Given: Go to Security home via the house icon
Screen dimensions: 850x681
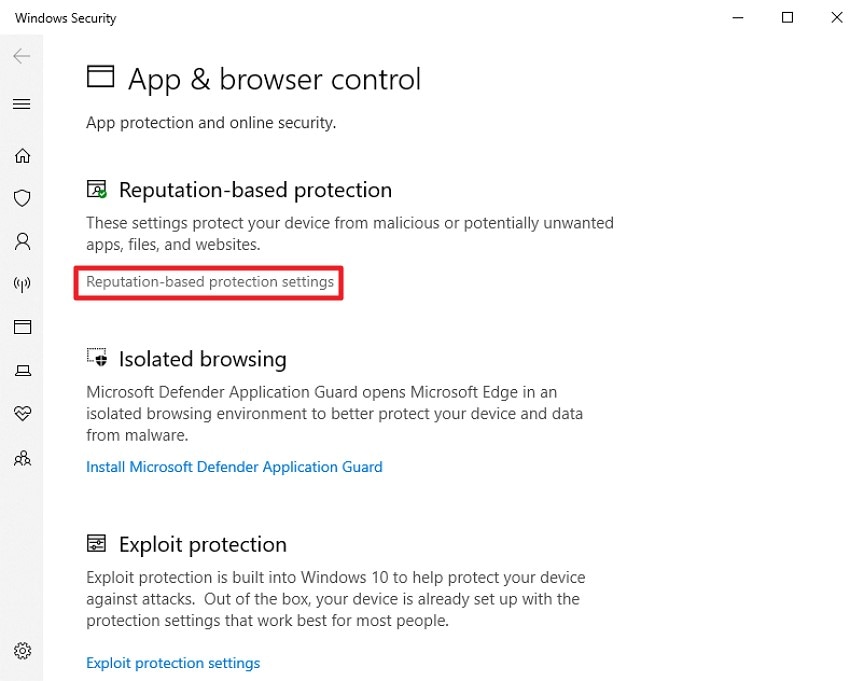Looking at the screenshot, I should 22,156.
